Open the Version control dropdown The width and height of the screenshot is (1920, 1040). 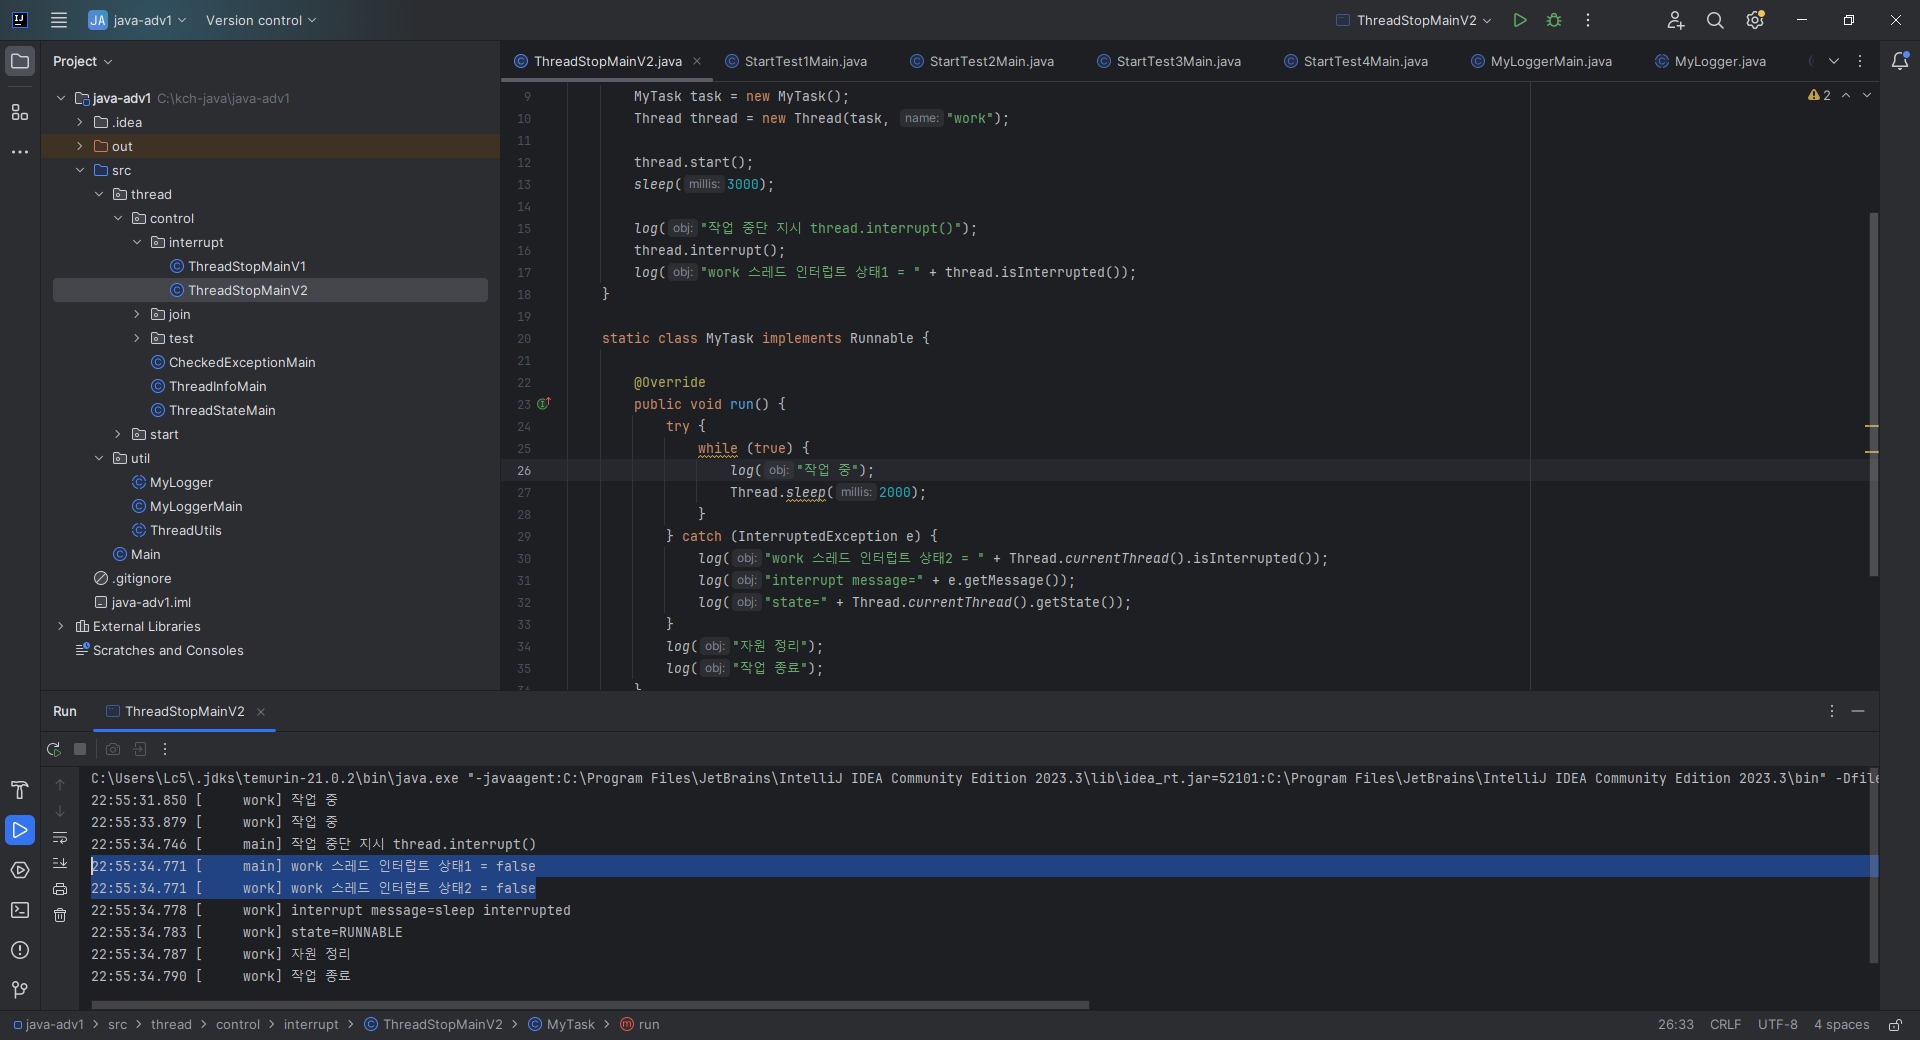pyautogui.click(x=260, y=20)
